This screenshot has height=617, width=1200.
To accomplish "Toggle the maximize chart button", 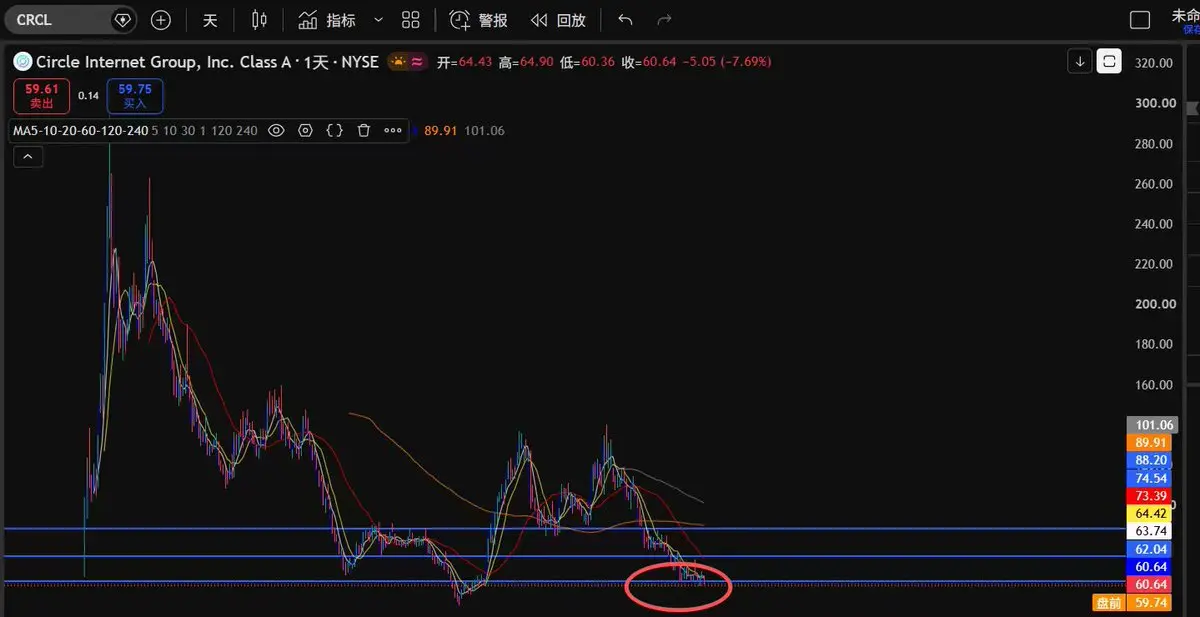I will tap(1108, 62).
